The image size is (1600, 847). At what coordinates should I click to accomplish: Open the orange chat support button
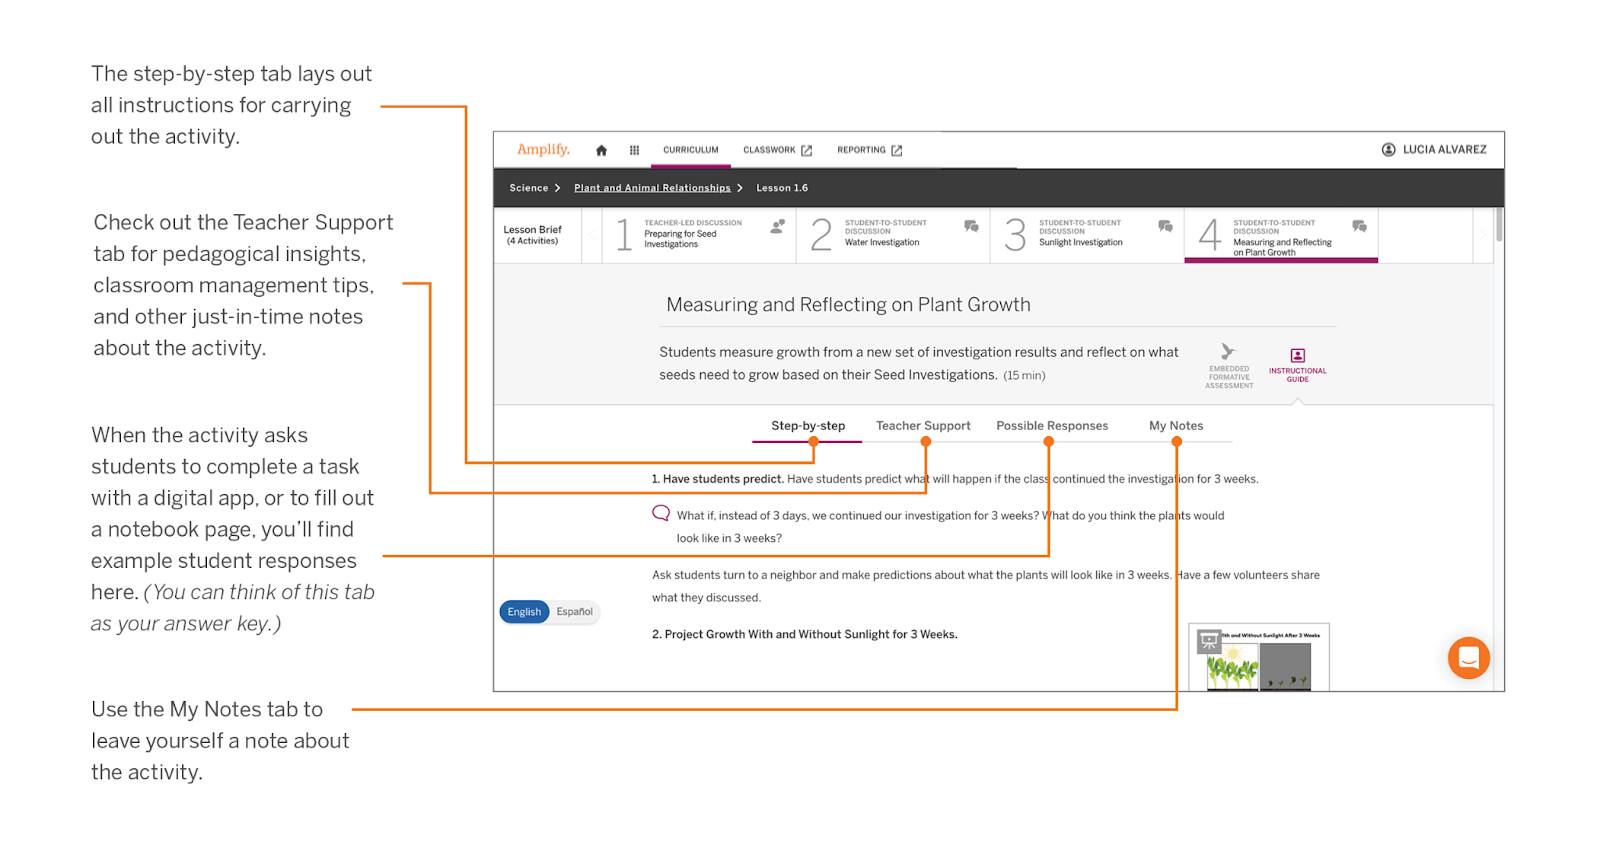[1468, 658]
